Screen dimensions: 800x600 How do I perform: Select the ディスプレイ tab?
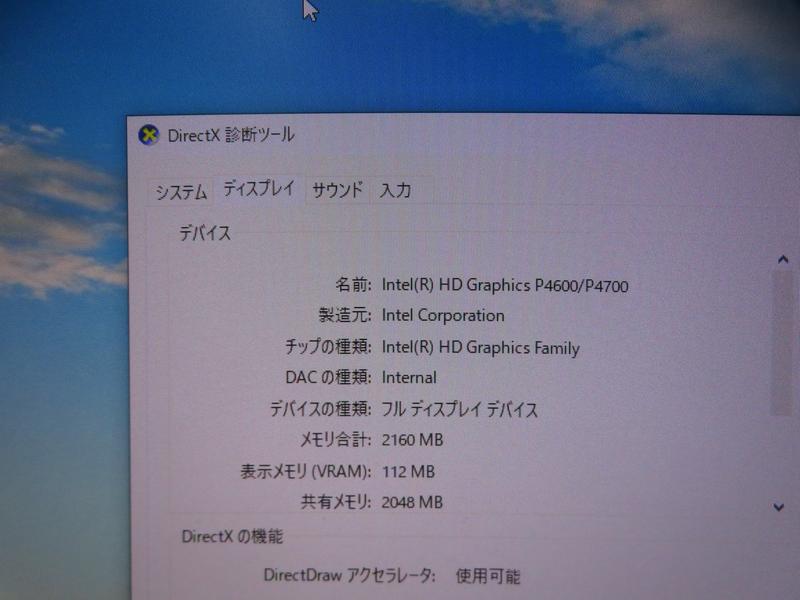click(x=259, y=188)
